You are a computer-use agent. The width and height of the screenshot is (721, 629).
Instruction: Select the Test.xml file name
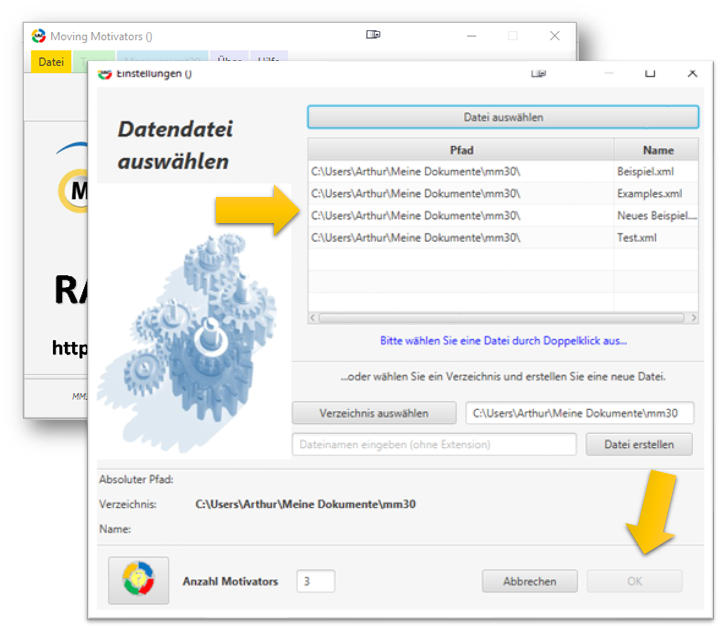tap(636, 238)
